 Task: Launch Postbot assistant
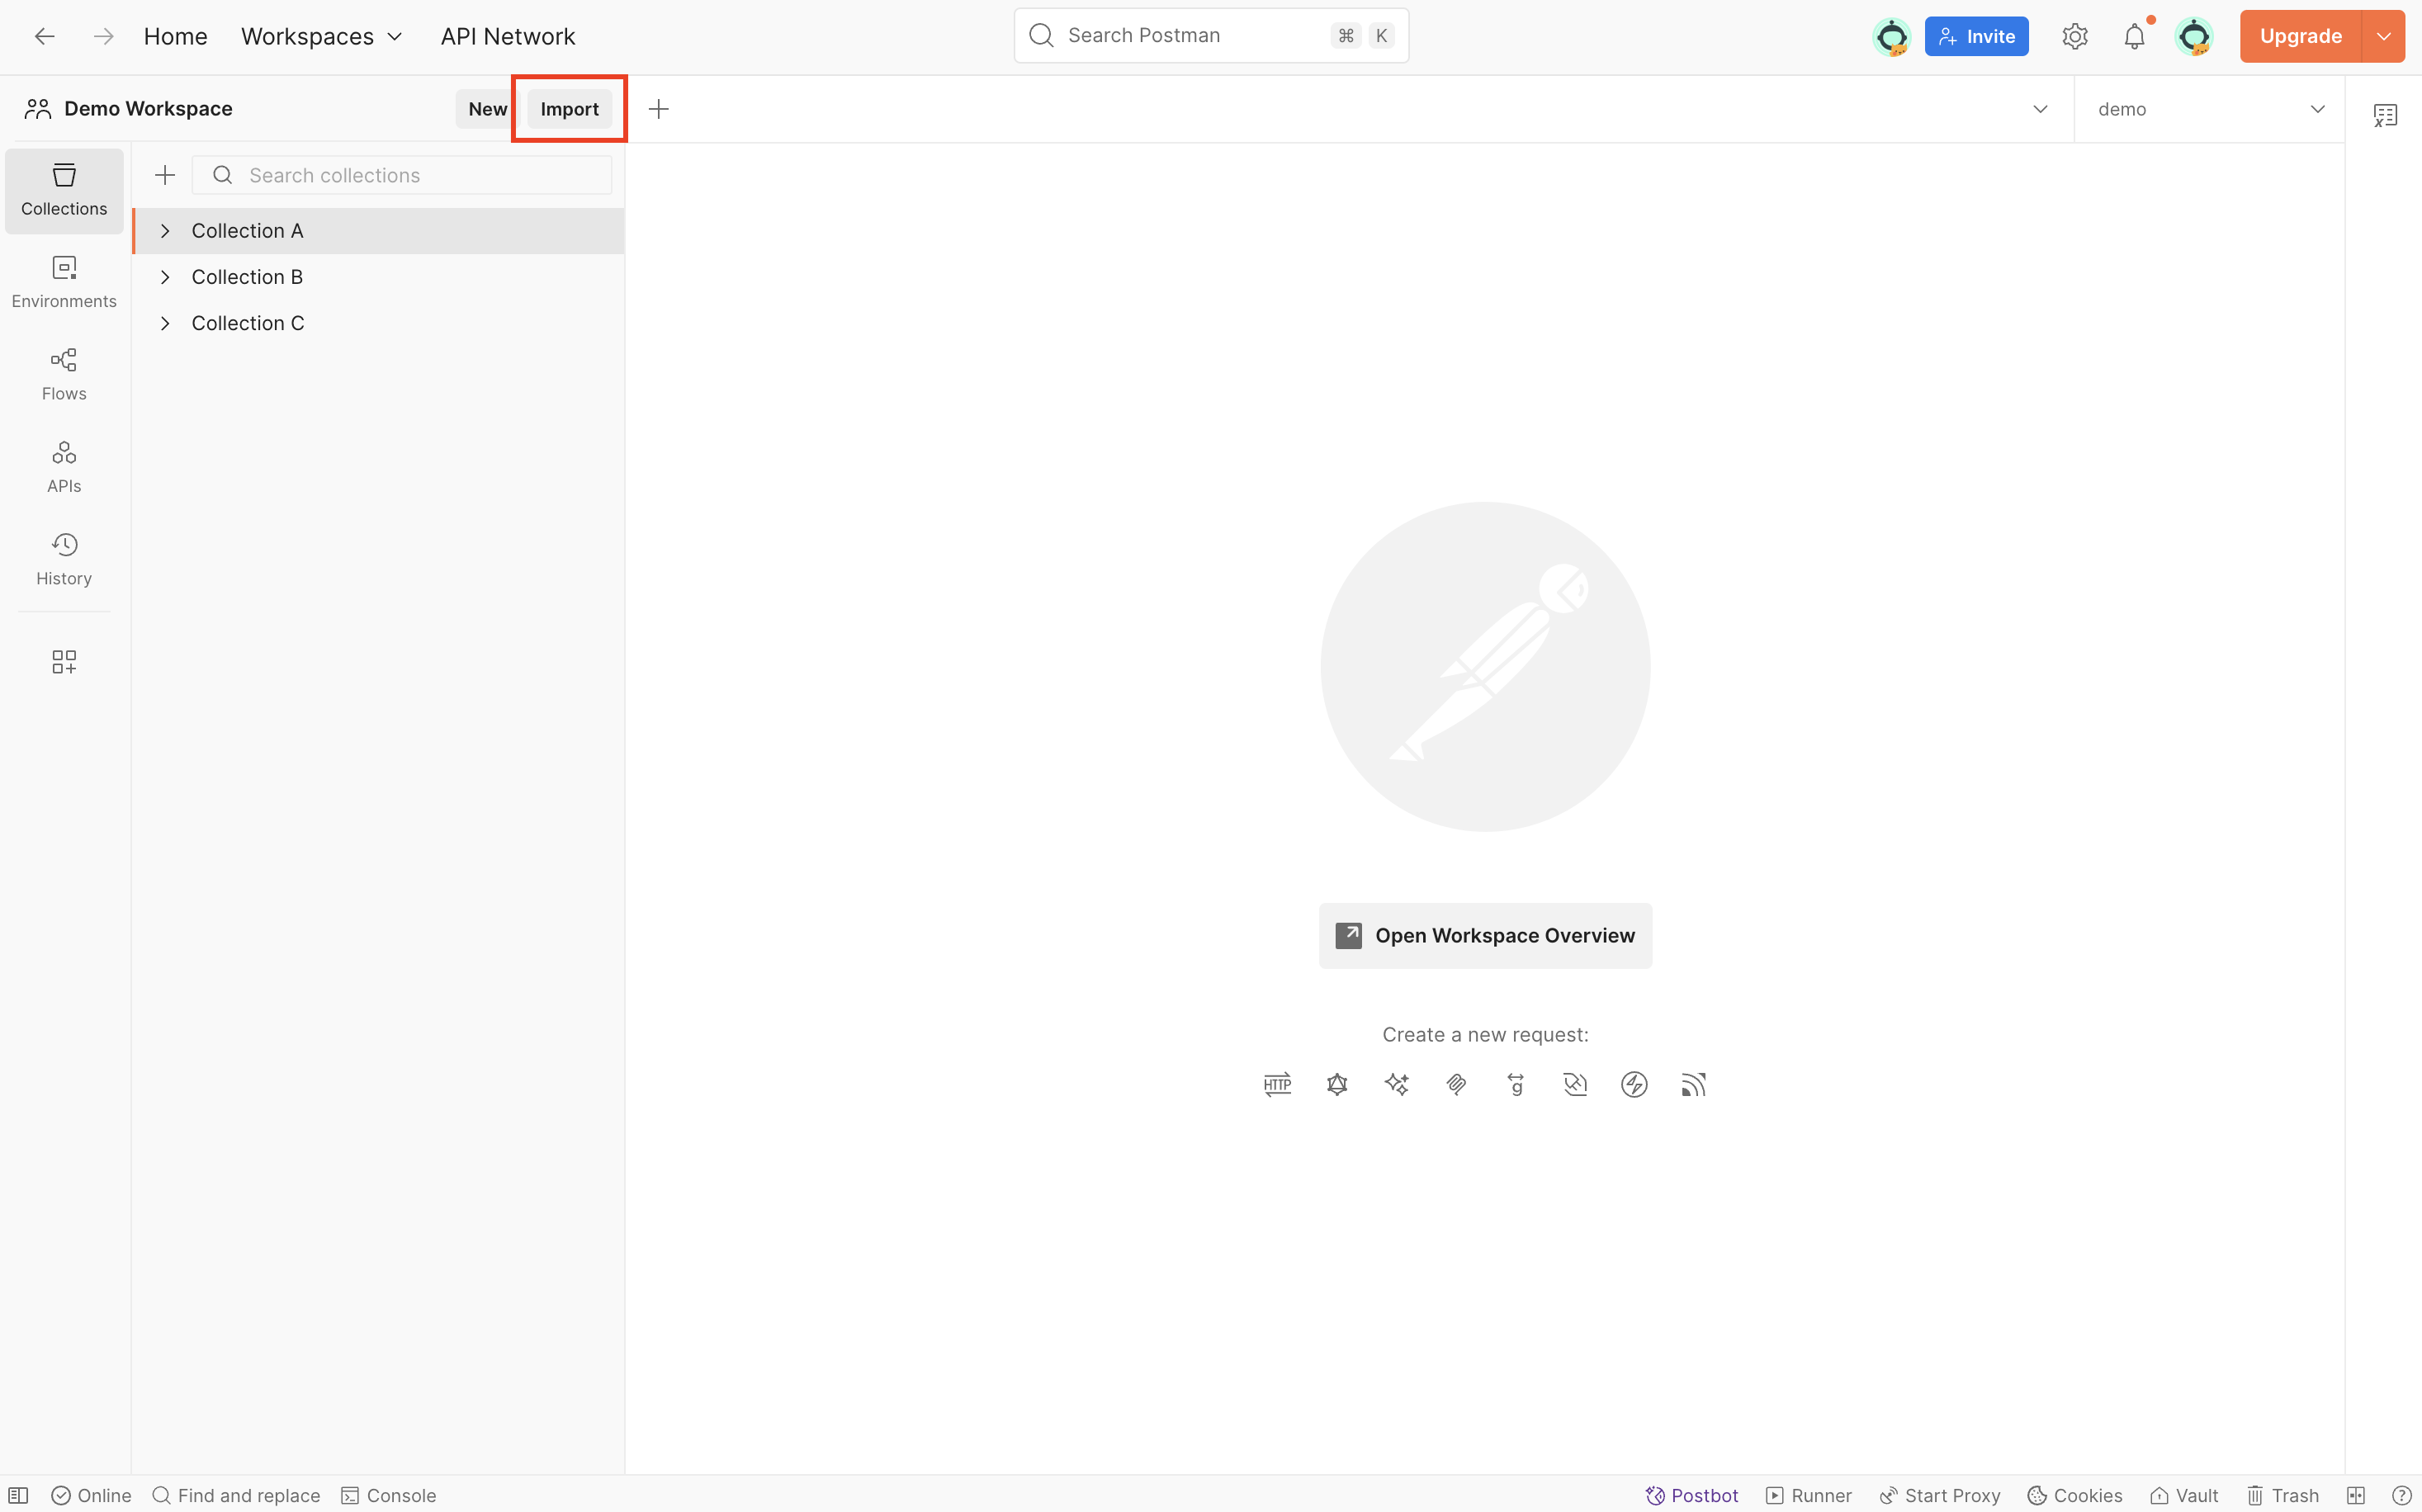point(1692,1495)
